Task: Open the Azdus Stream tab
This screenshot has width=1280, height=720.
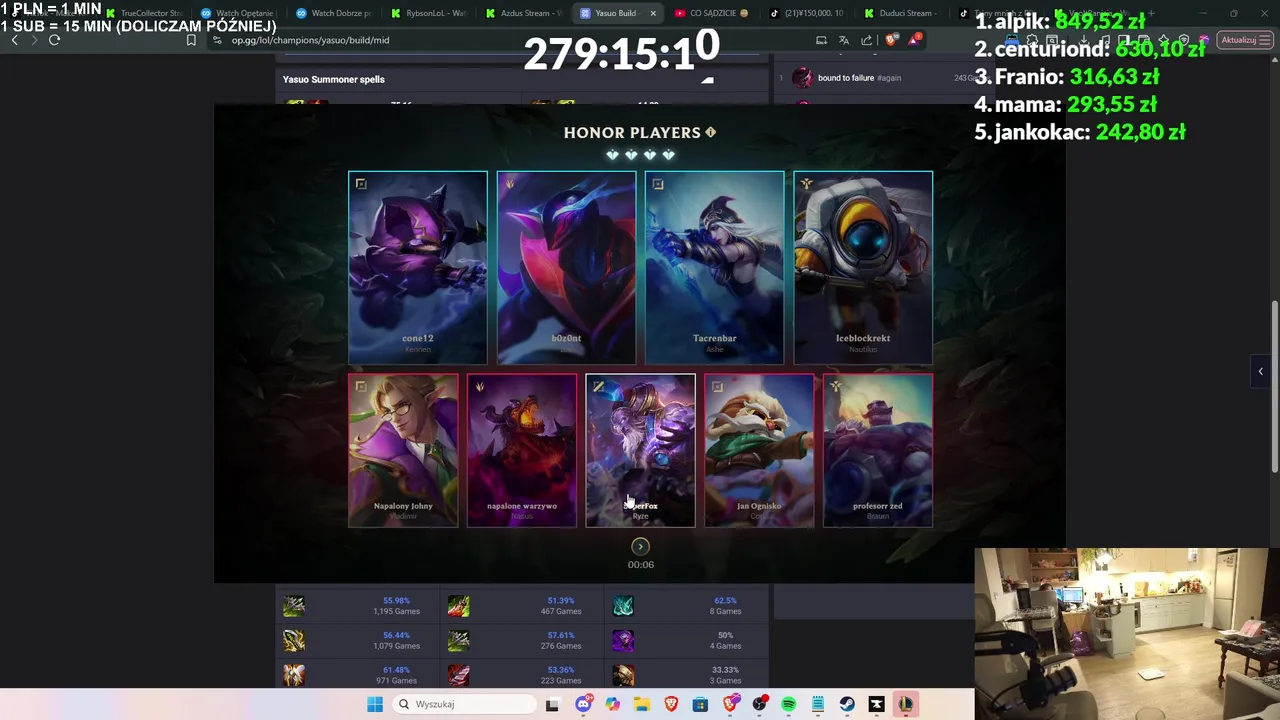Action: 523,13
